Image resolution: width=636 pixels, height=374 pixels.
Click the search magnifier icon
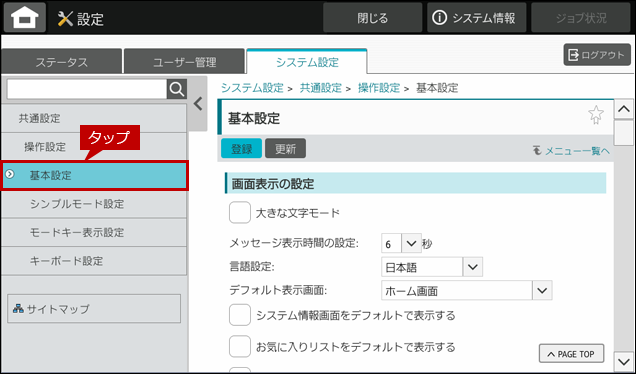(177, 89)
